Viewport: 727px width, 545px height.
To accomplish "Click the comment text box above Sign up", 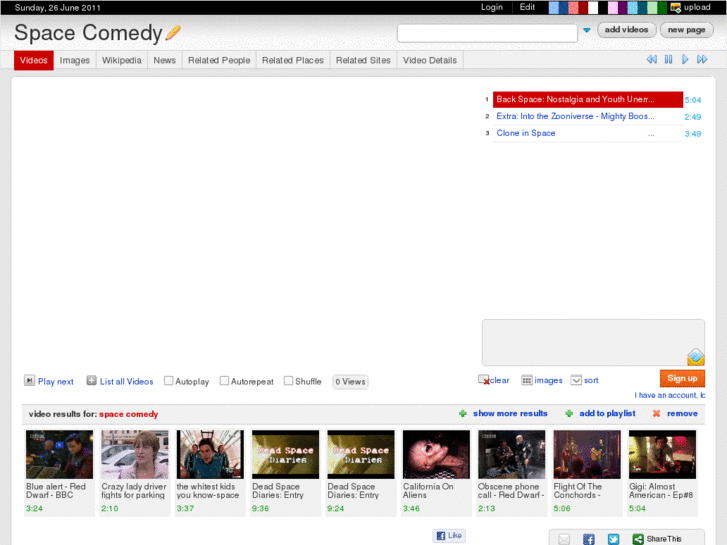I will point(593,342).
